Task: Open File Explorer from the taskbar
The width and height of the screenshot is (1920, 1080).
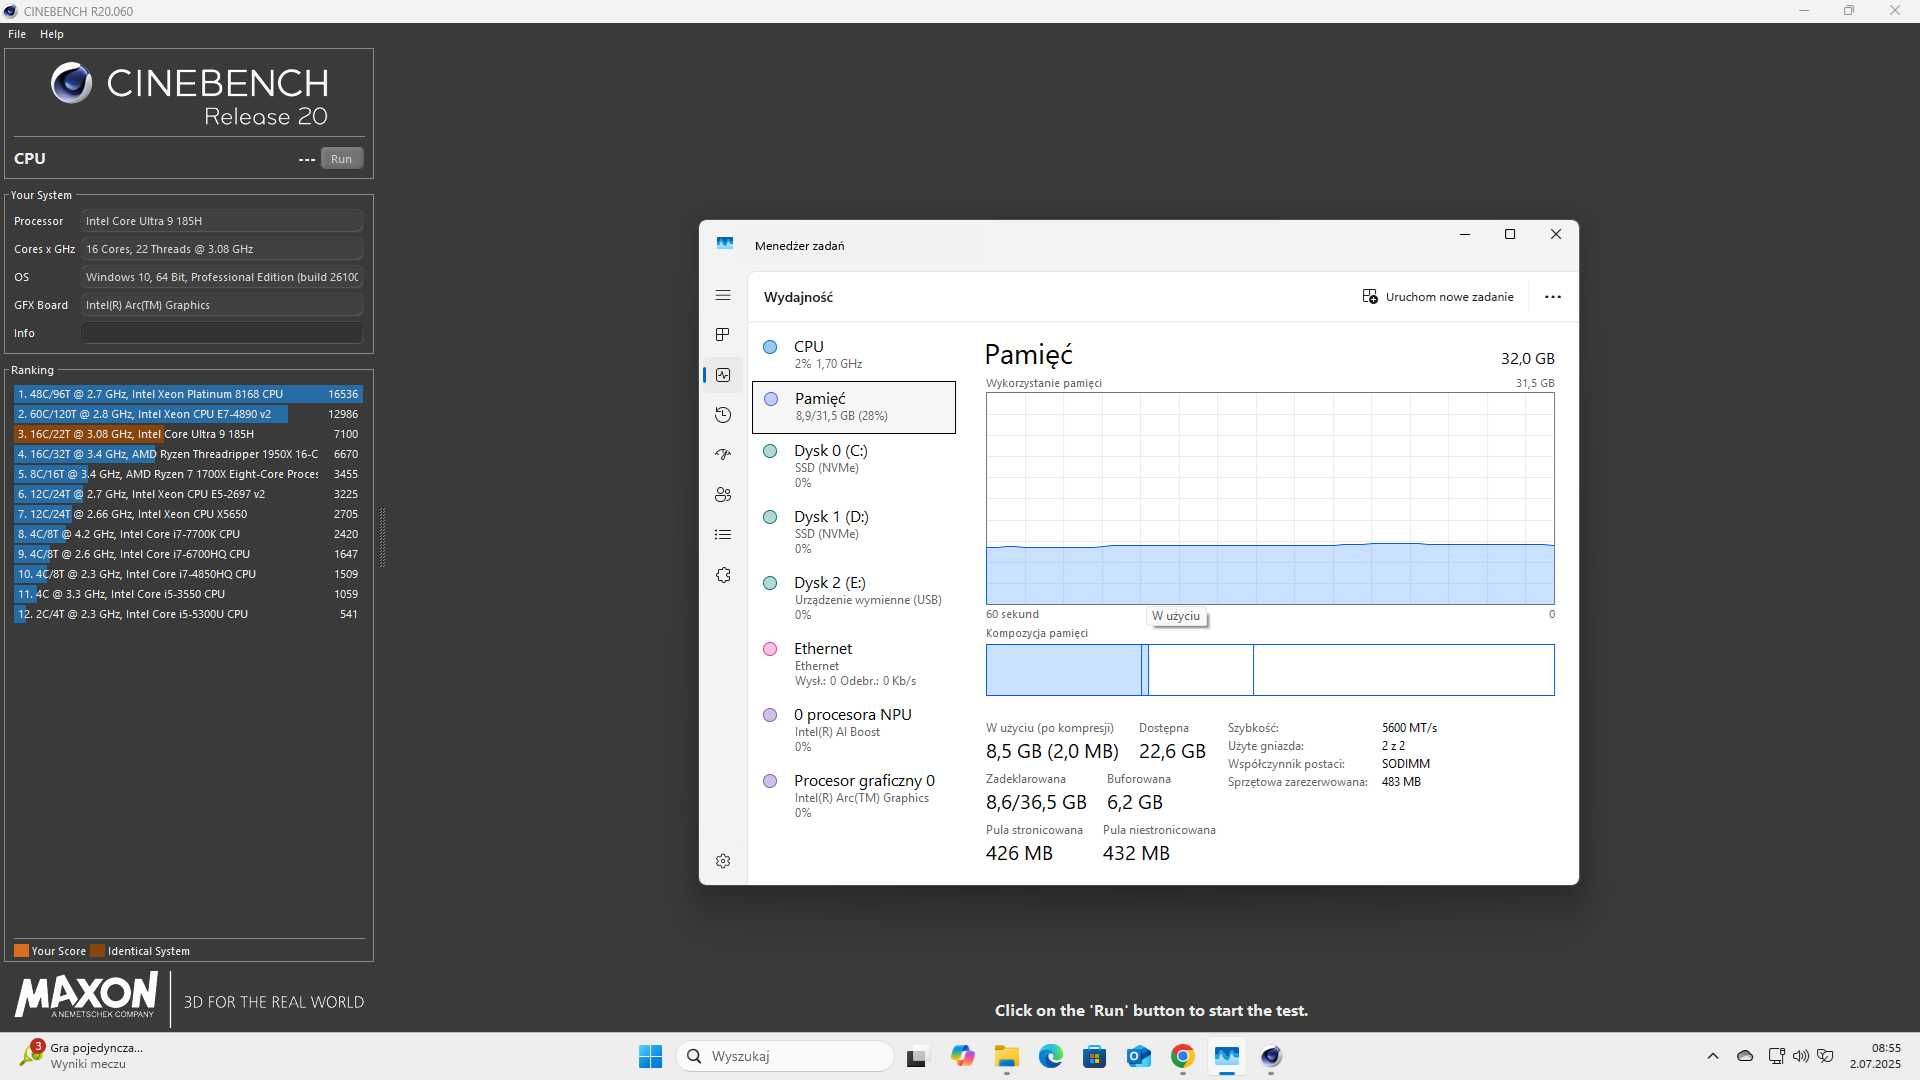Action: 1006,1056
